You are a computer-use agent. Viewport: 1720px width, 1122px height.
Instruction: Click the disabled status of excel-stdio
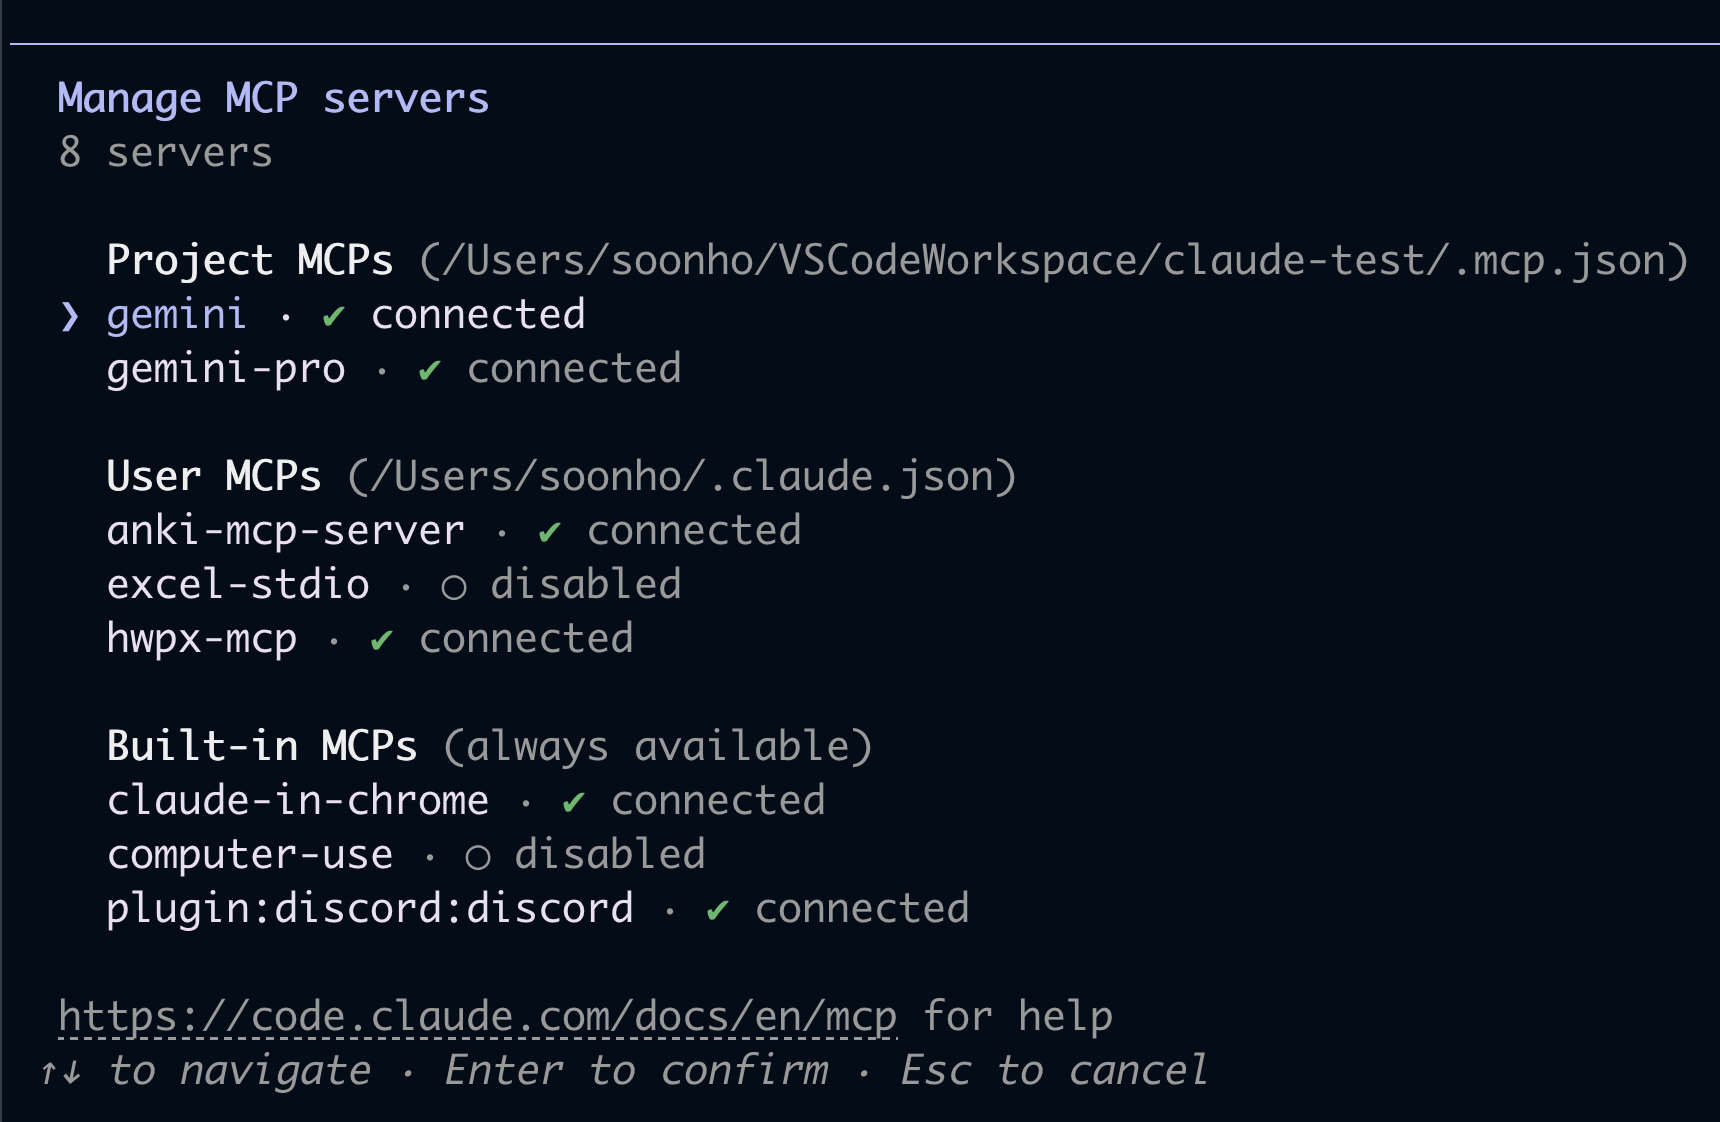tap(586, 585)
